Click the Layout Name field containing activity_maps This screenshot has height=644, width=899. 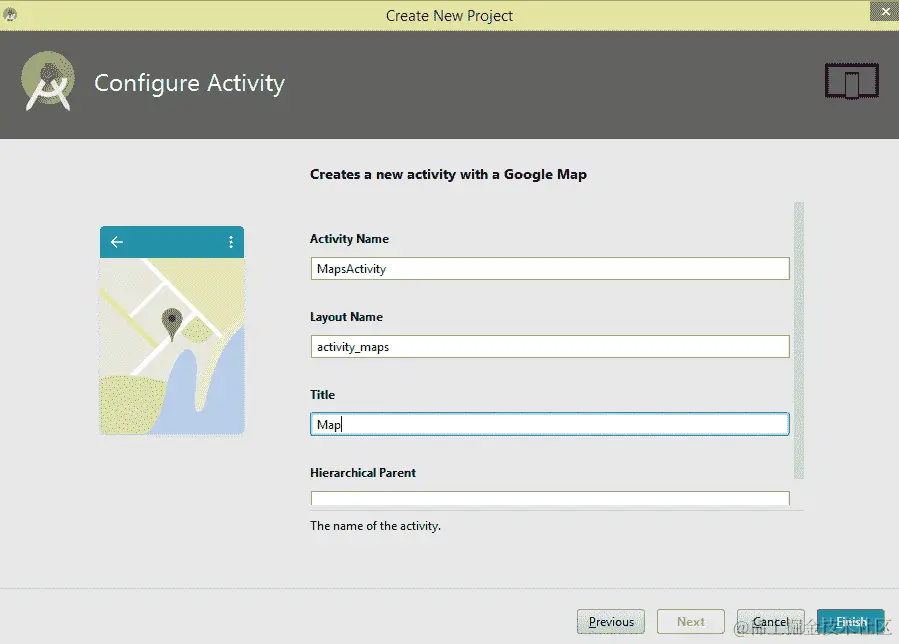pos(550,346)
